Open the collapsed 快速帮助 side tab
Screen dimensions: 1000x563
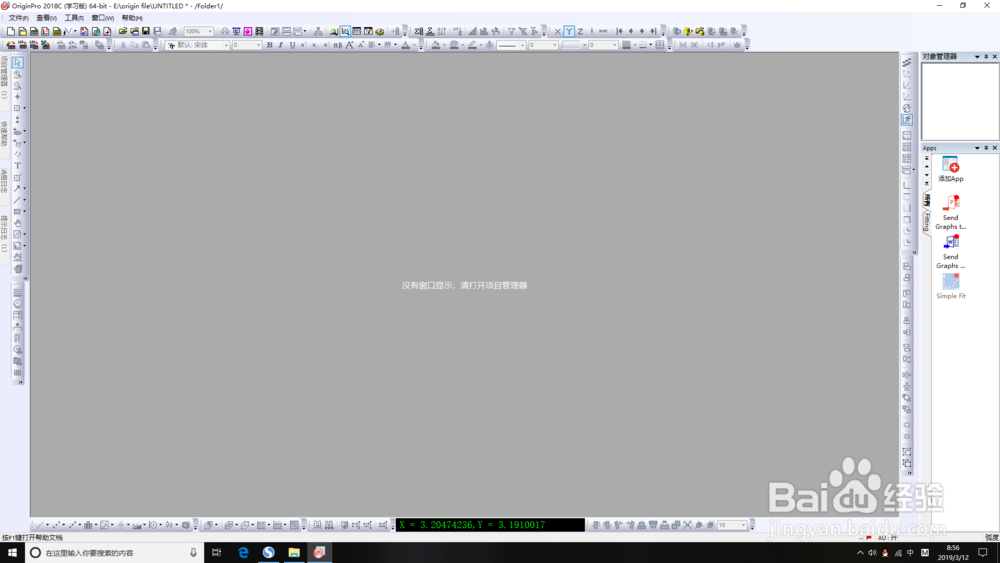coord(4,133)
